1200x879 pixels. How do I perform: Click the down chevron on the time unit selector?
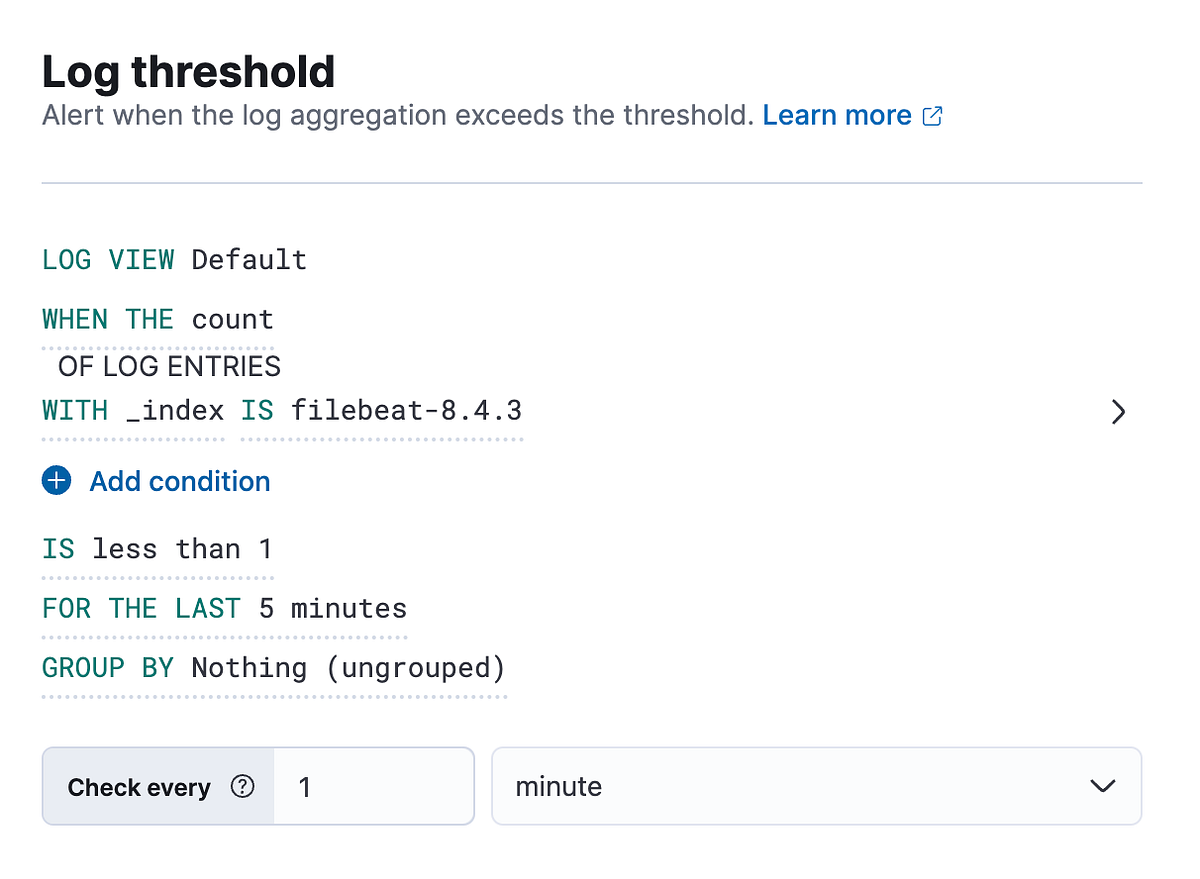(x=1103, y=786)
